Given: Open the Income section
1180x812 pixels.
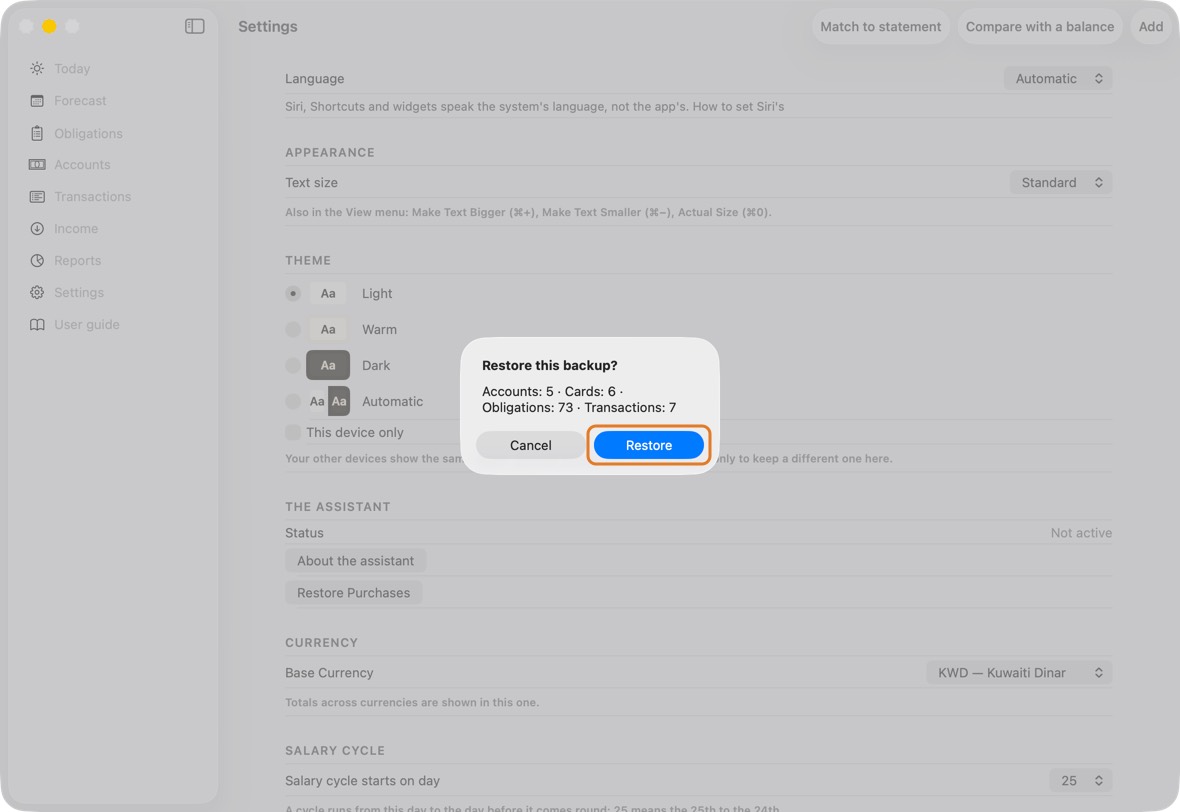Looking at the screenshot, I should tap(76, 229).
